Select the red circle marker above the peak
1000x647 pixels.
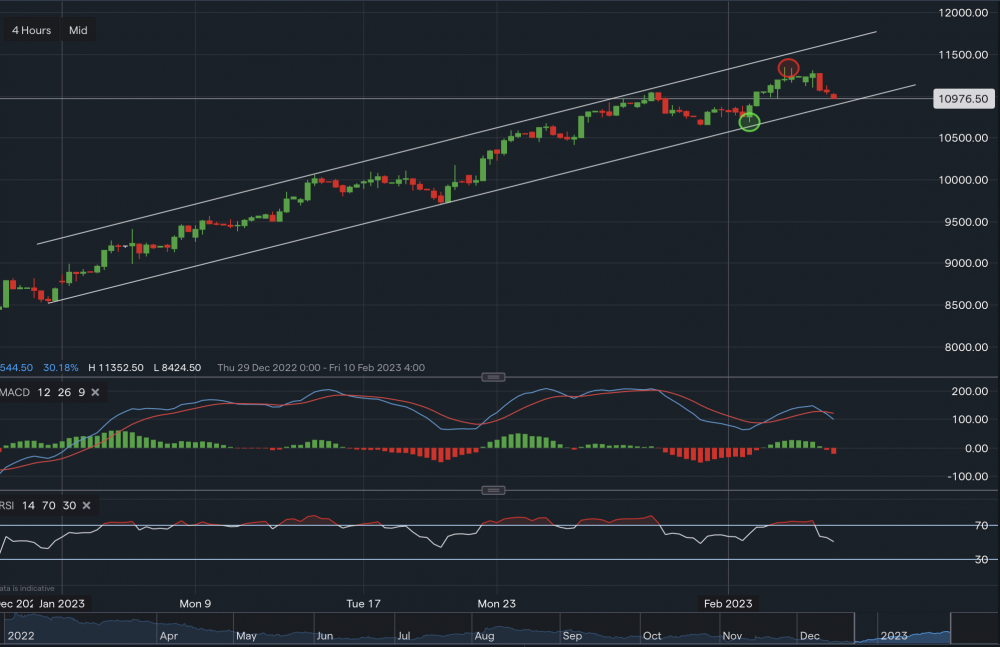787,68
